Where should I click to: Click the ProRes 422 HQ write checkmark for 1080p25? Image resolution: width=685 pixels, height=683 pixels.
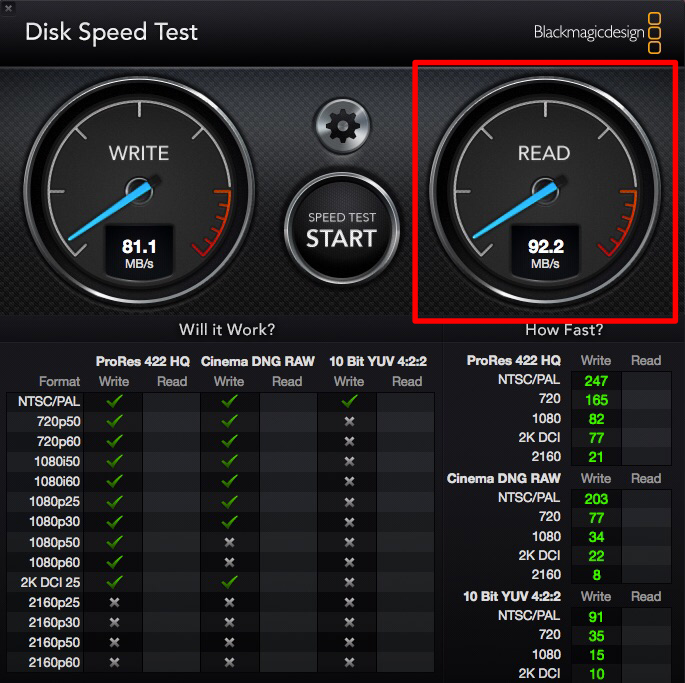[114, 502]
